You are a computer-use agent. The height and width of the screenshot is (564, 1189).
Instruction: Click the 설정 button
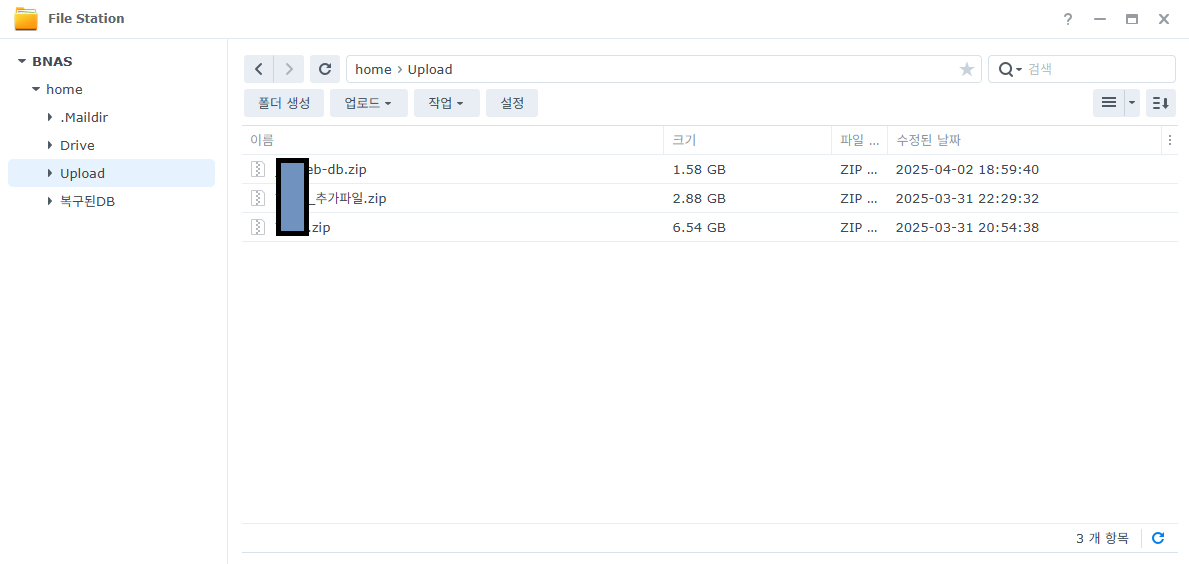512,103
